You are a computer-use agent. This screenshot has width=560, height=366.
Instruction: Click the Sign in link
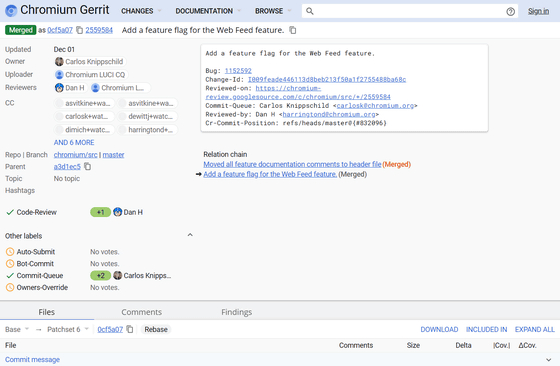click(x=538, y=11)
